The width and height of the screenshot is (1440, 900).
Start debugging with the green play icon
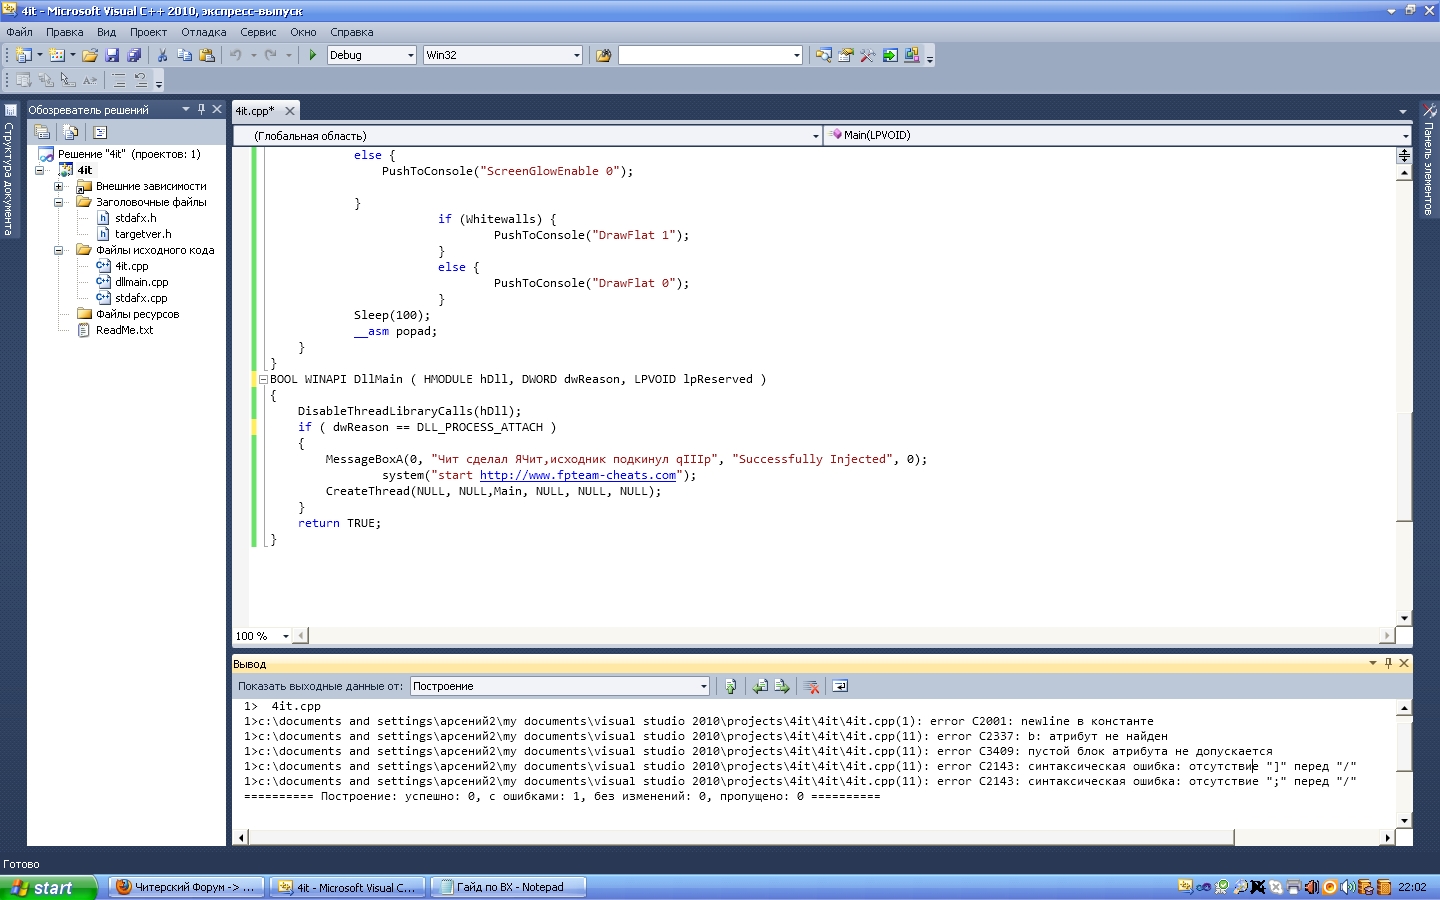[313, 55]
